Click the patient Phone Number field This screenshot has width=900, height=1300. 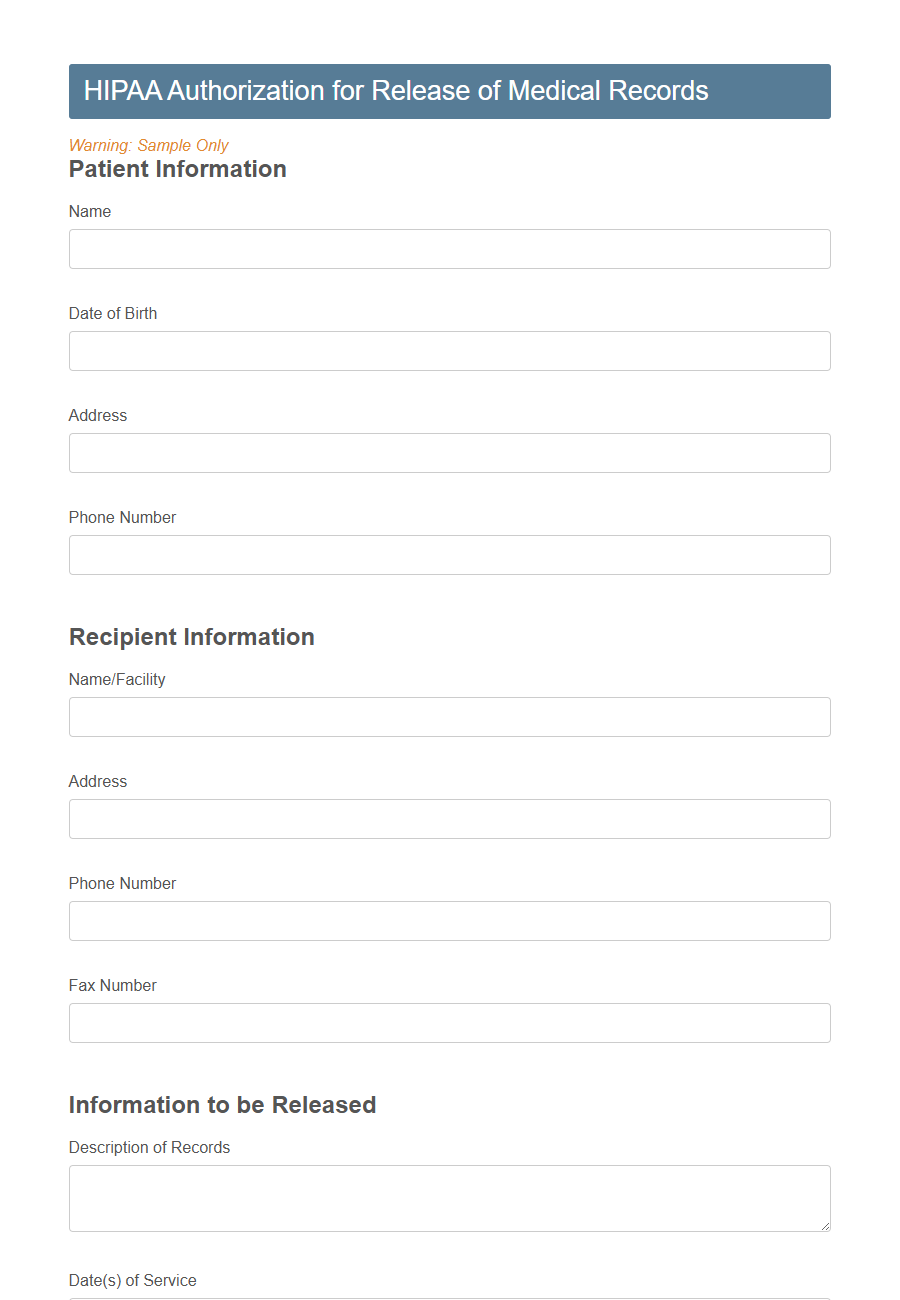click(x=449, y=554)
